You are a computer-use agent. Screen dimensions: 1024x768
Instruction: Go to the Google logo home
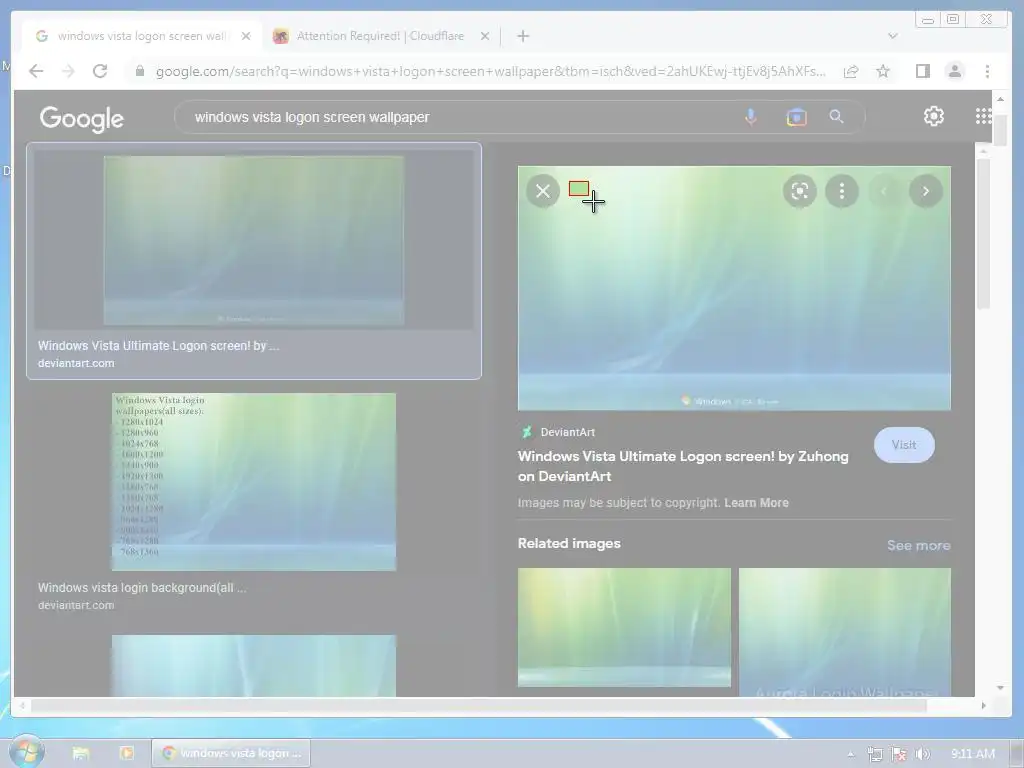(82, 118)
